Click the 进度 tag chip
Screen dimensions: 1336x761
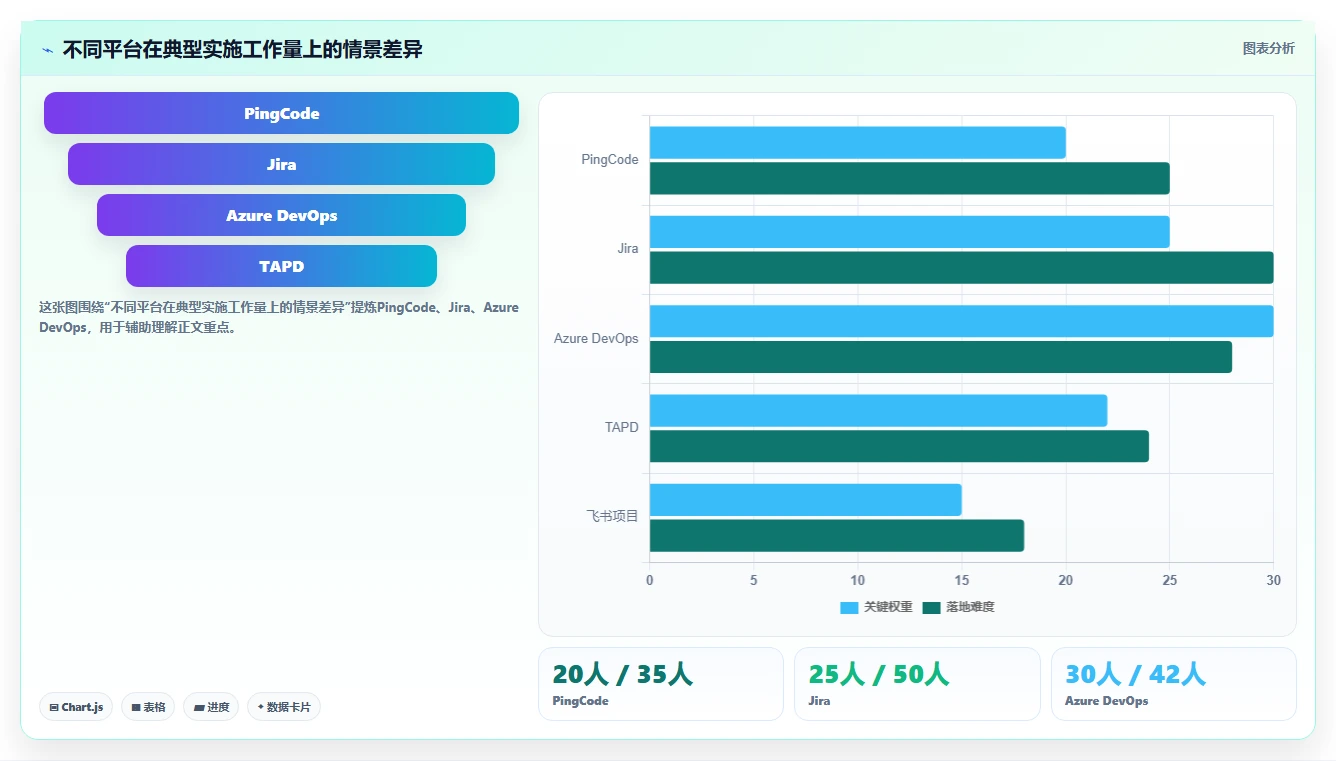211,707
